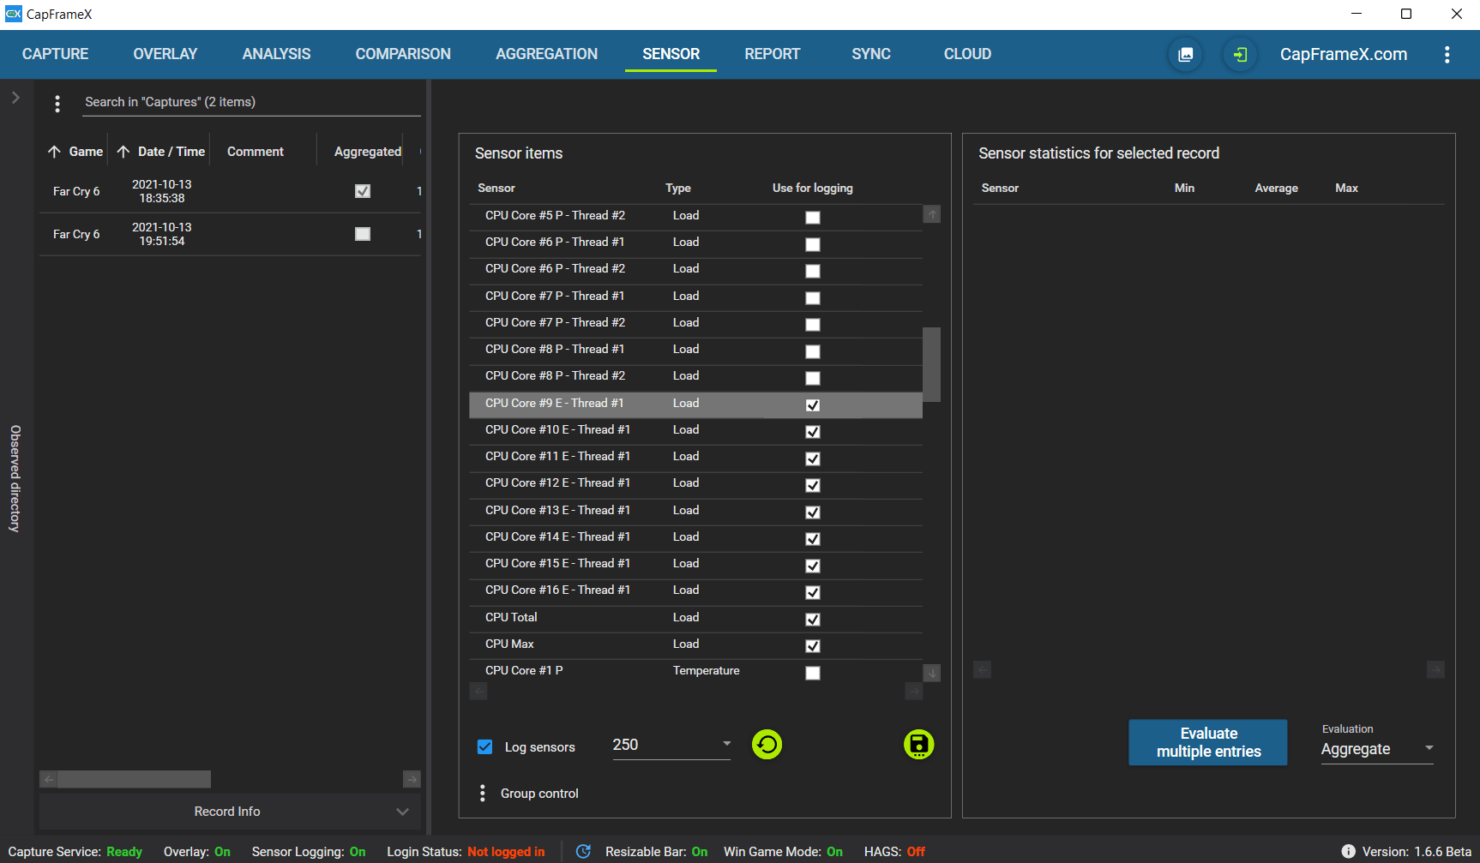Open the logging interval 250 dropdown
The image size is (1480, 863).
(x=727, y=744)
